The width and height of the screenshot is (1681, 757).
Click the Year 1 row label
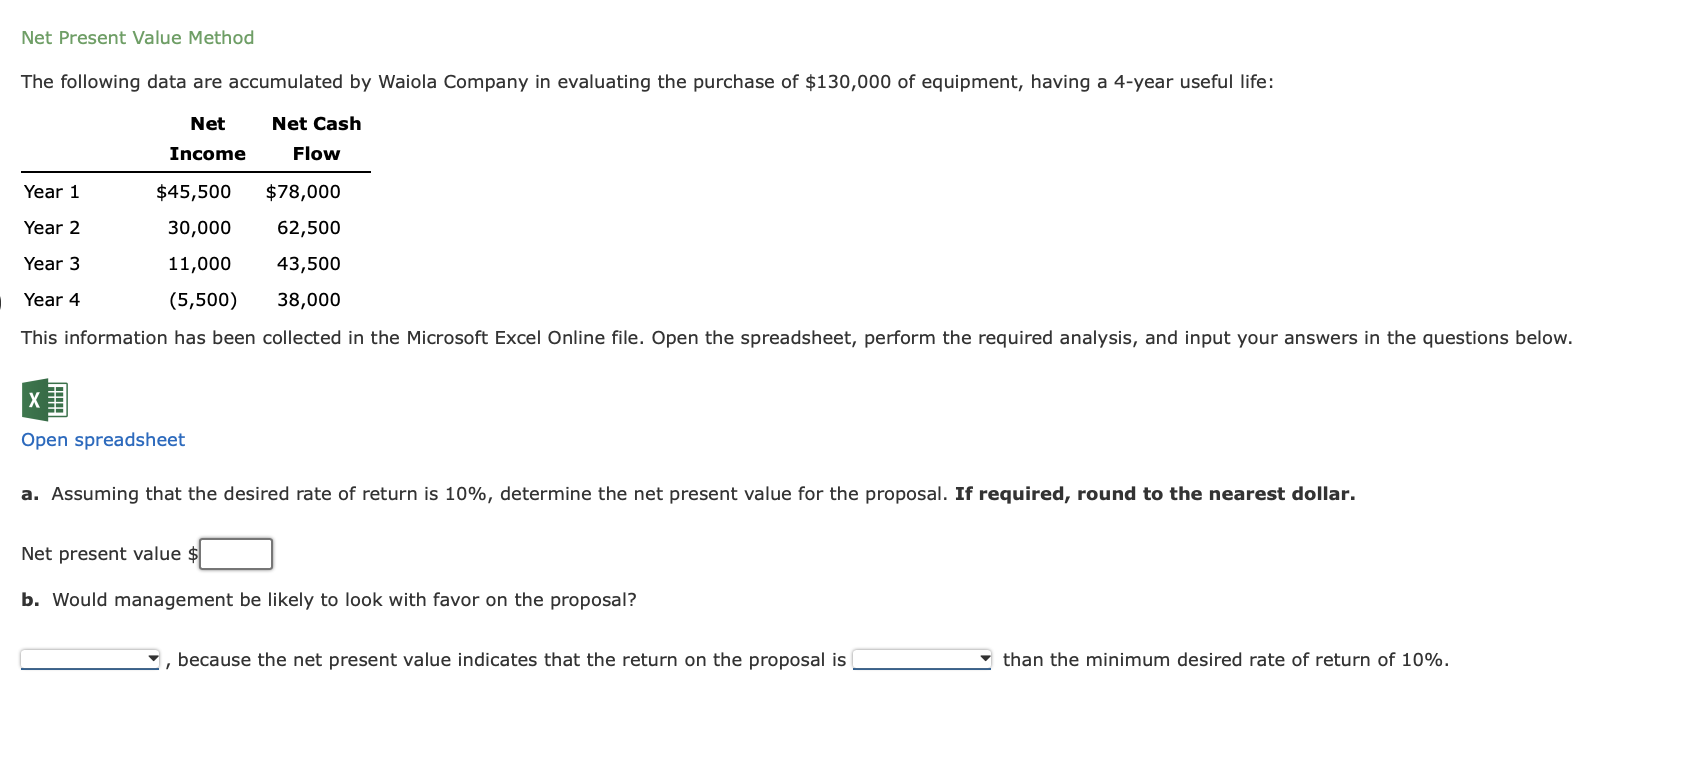click(x=51, y=191)
